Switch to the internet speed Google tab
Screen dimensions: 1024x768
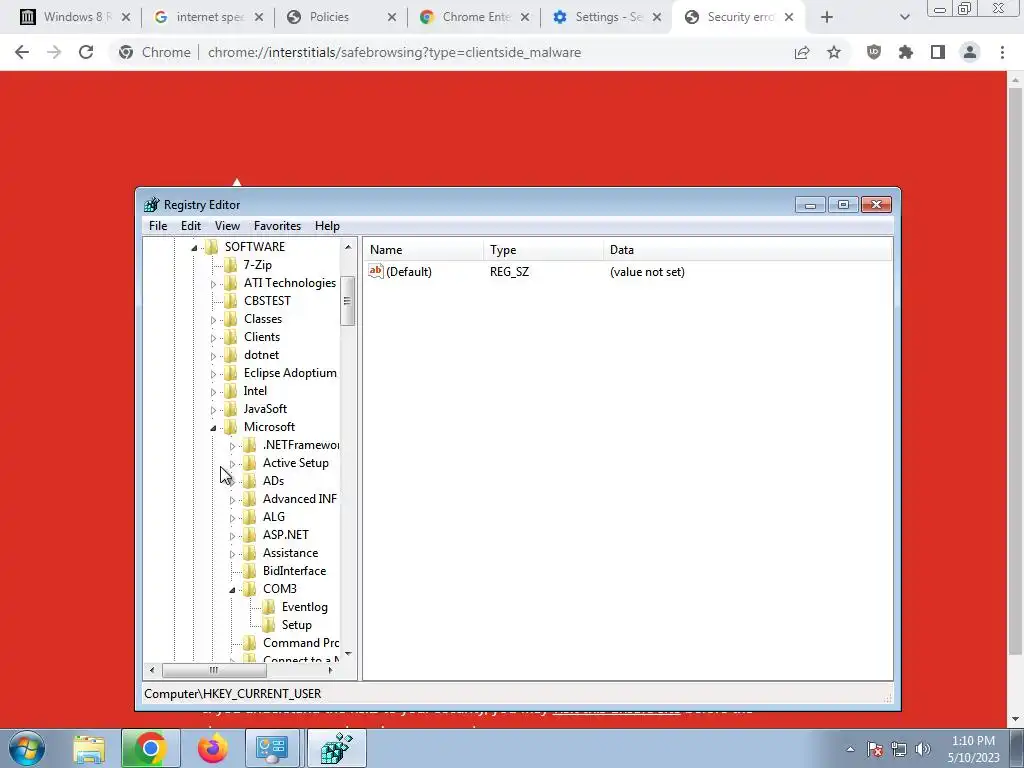[208, 17]
